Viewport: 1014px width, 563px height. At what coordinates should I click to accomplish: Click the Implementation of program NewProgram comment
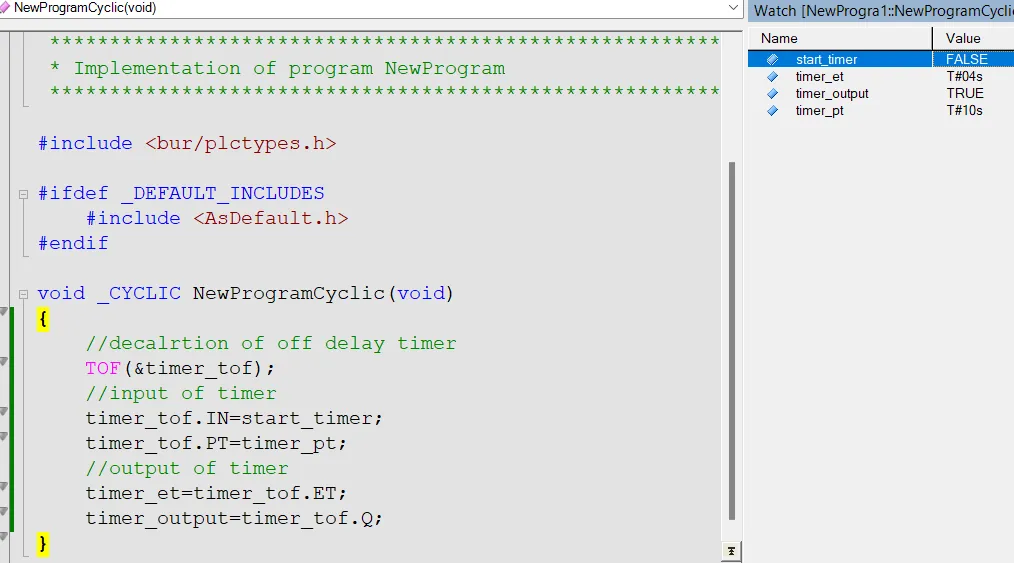click(288, 69)
